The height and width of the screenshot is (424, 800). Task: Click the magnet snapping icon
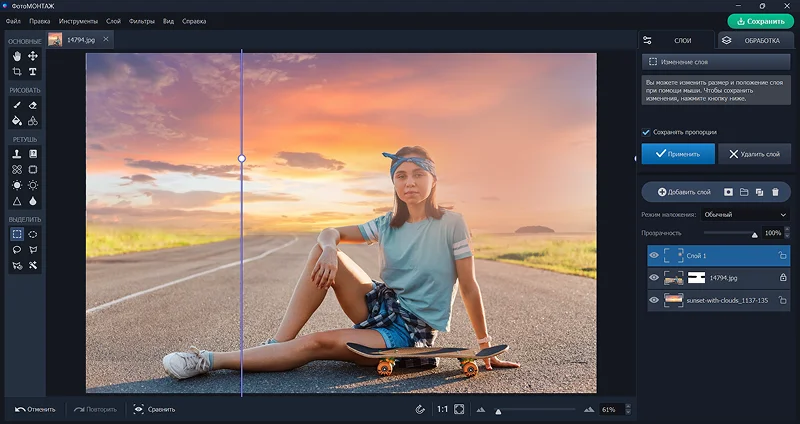(420, 409)
